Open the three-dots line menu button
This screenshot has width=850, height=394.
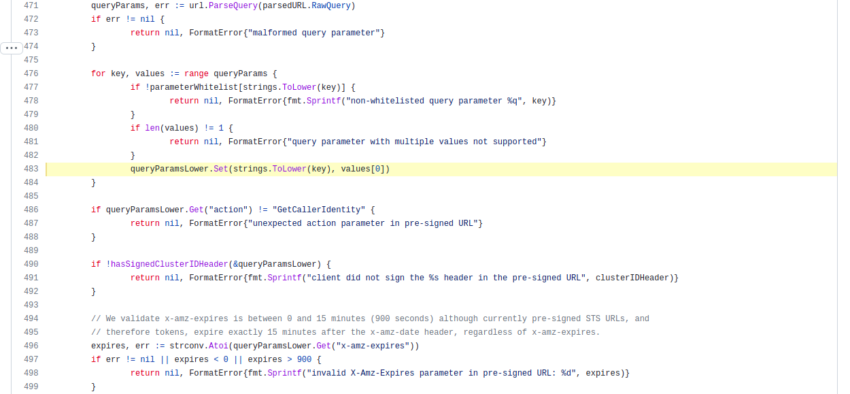tap(11, 48)
